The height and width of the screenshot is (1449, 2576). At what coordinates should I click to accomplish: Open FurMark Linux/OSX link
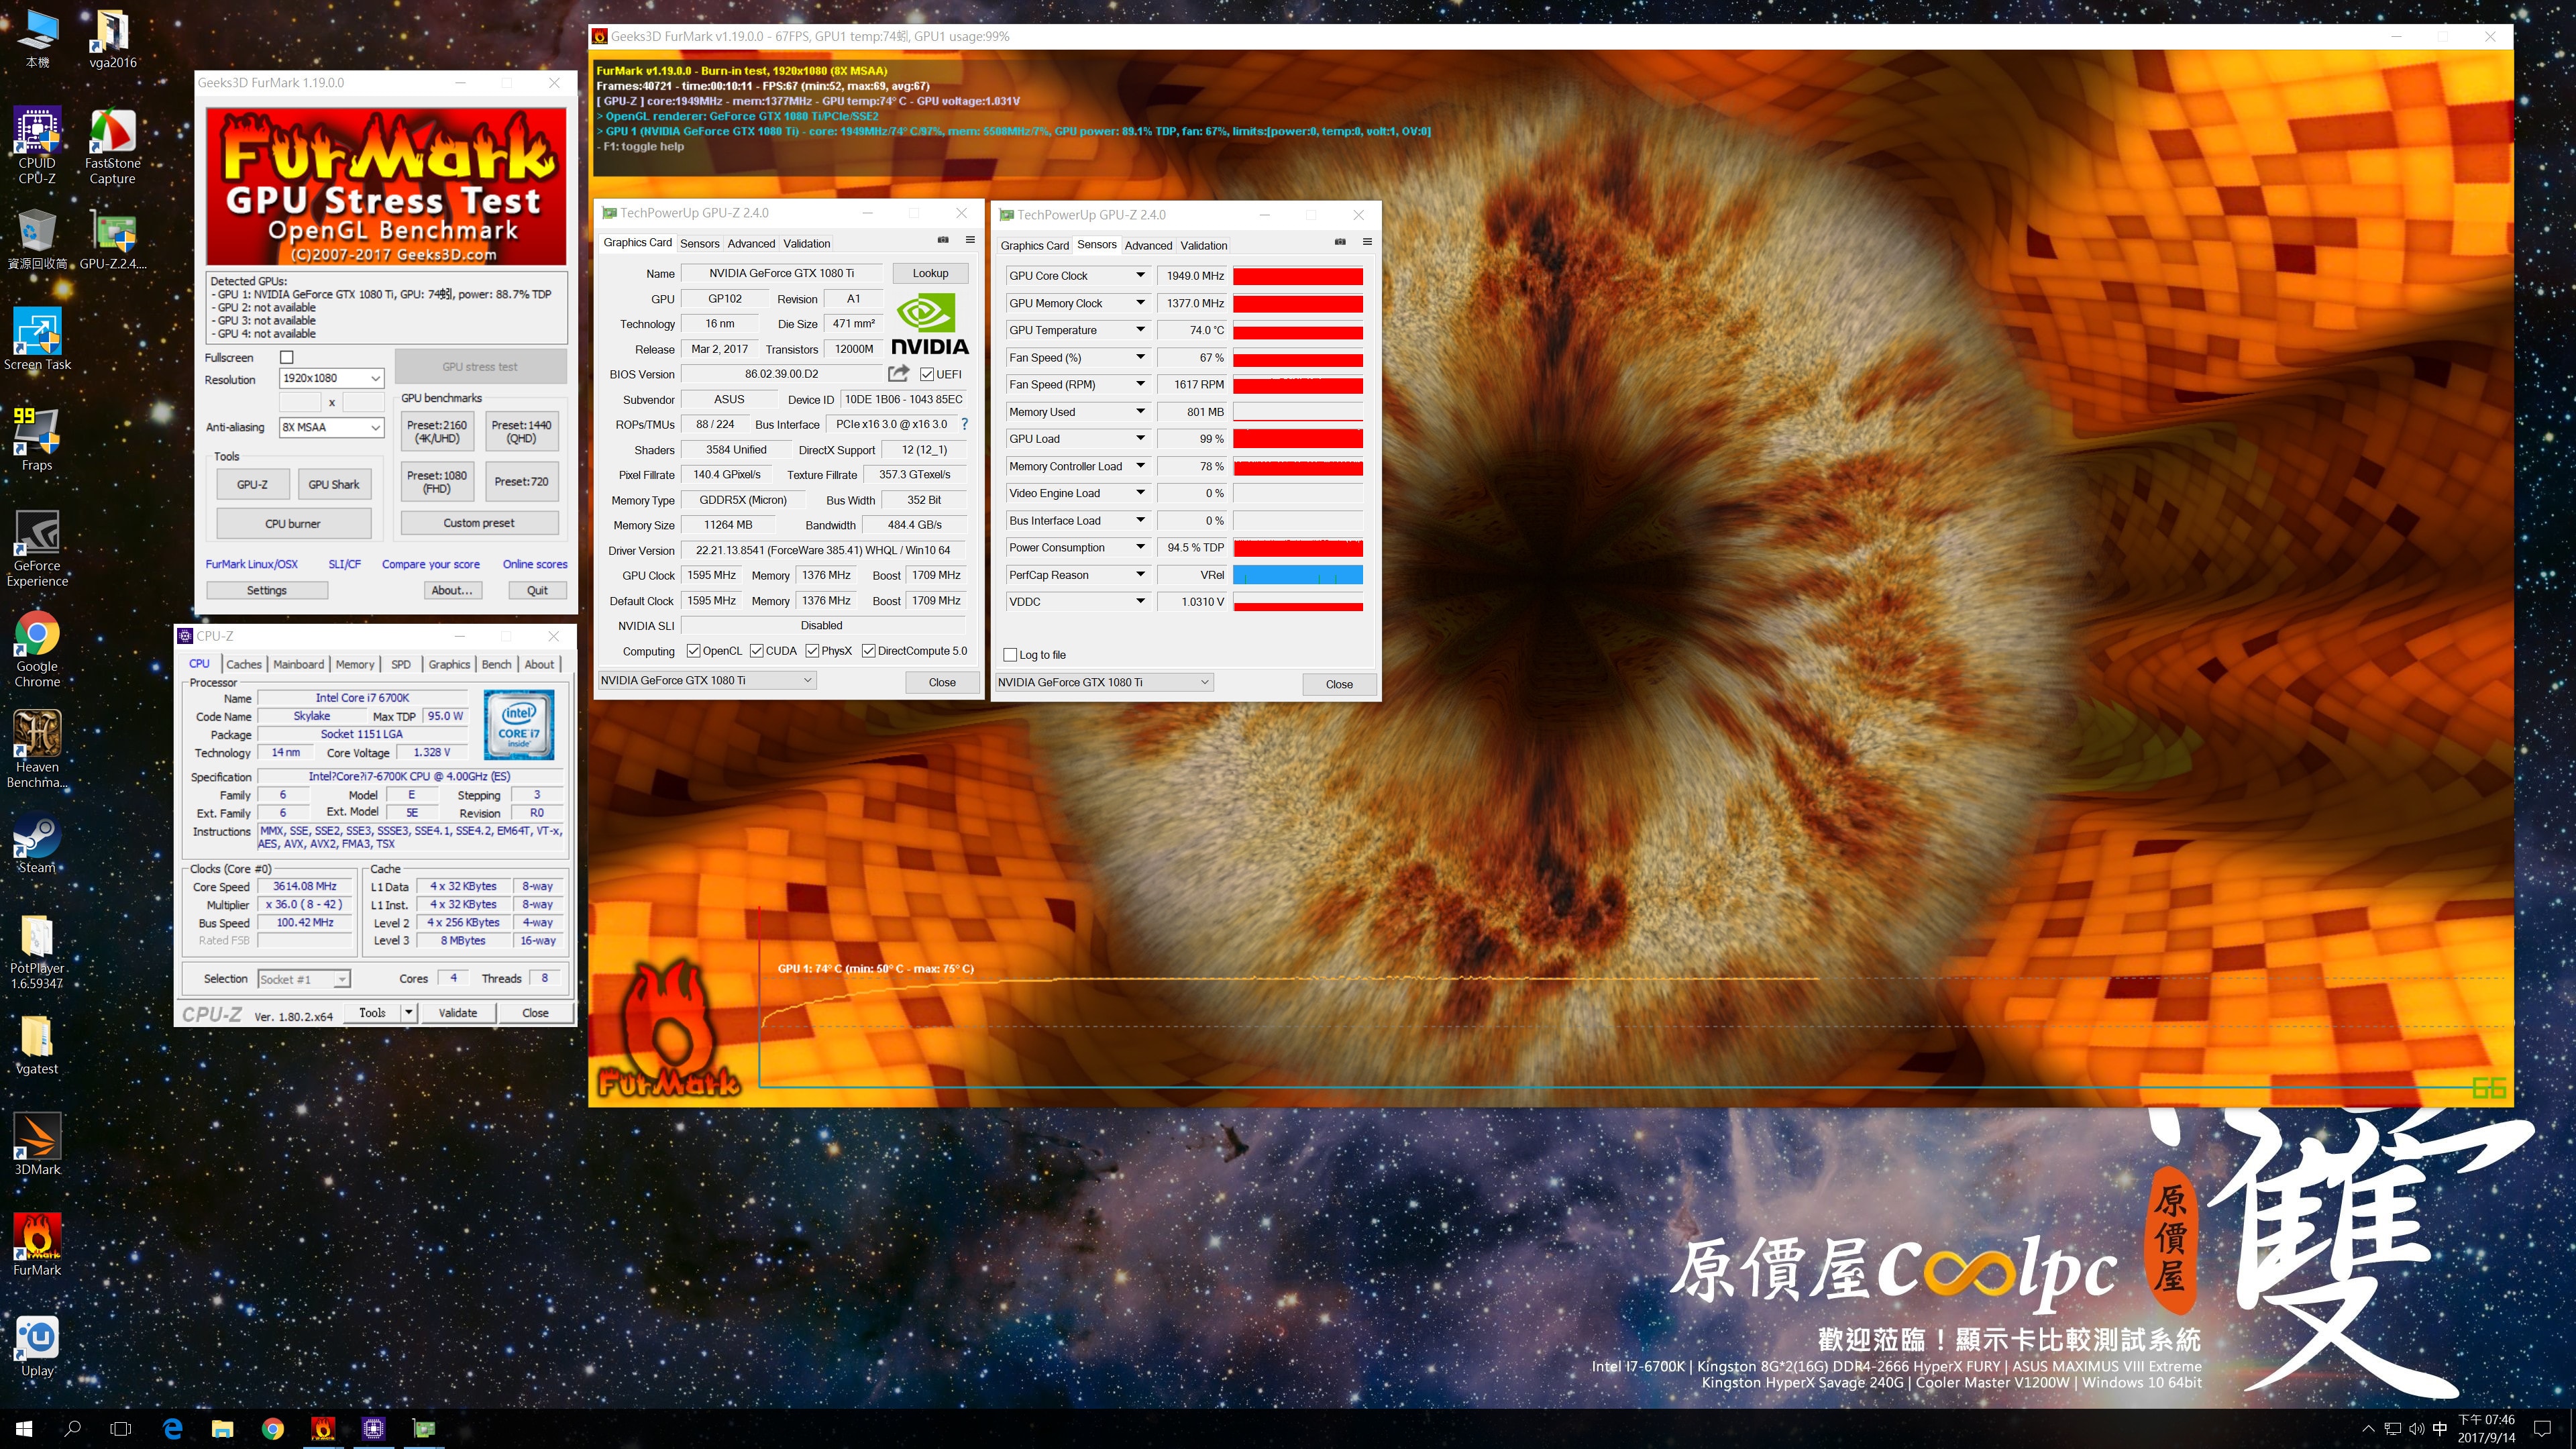[x=251, y=564]
